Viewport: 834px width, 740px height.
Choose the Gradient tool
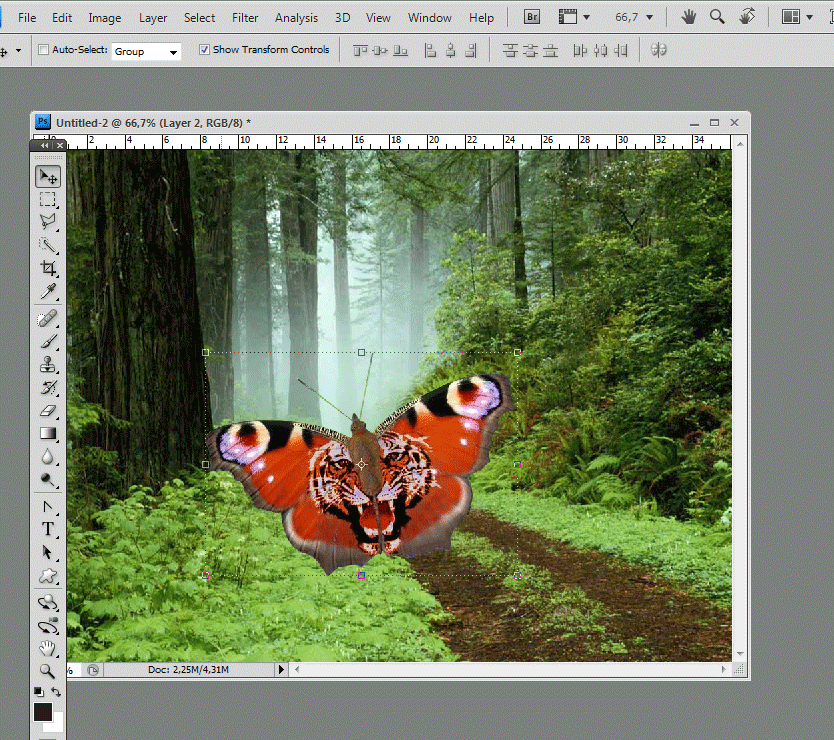[x=48, y=434]
